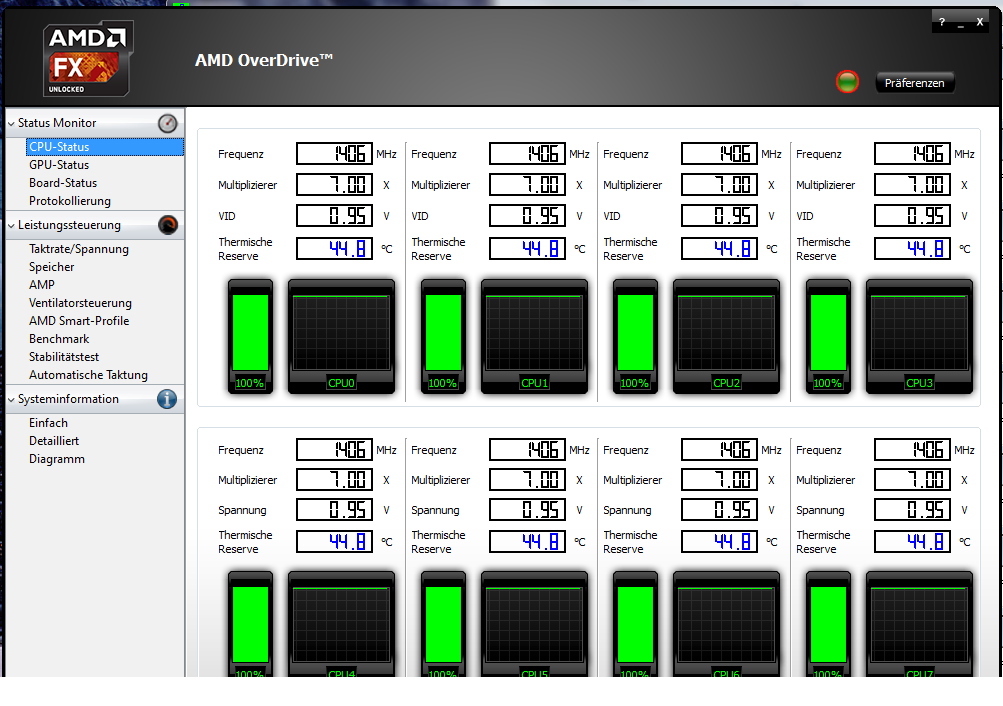The image size is (1003, 706).
Task: Open Detailliert system information
Action: click(x=54, y=441)
